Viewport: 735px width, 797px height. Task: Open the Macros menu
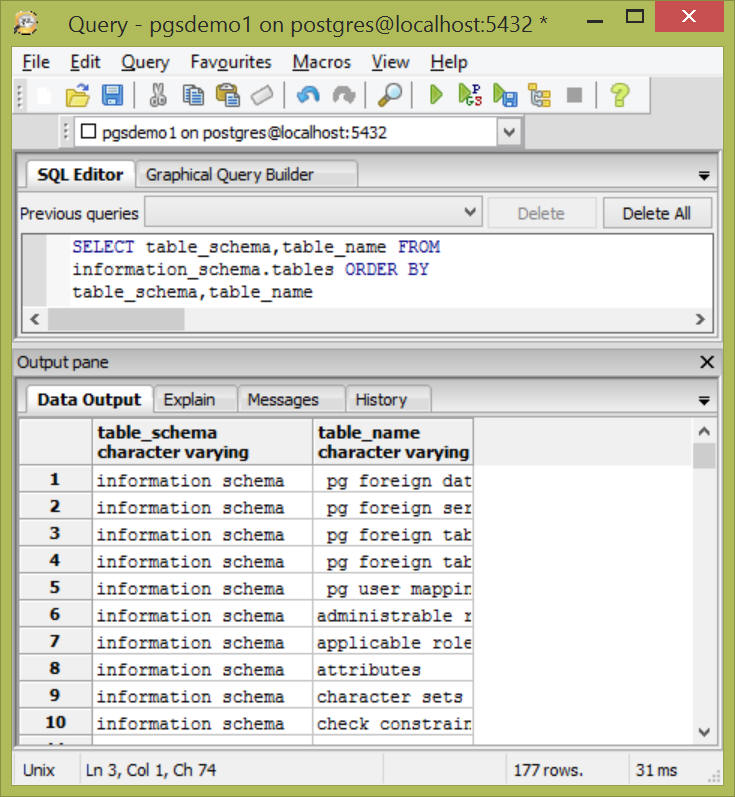pos(322,62)
